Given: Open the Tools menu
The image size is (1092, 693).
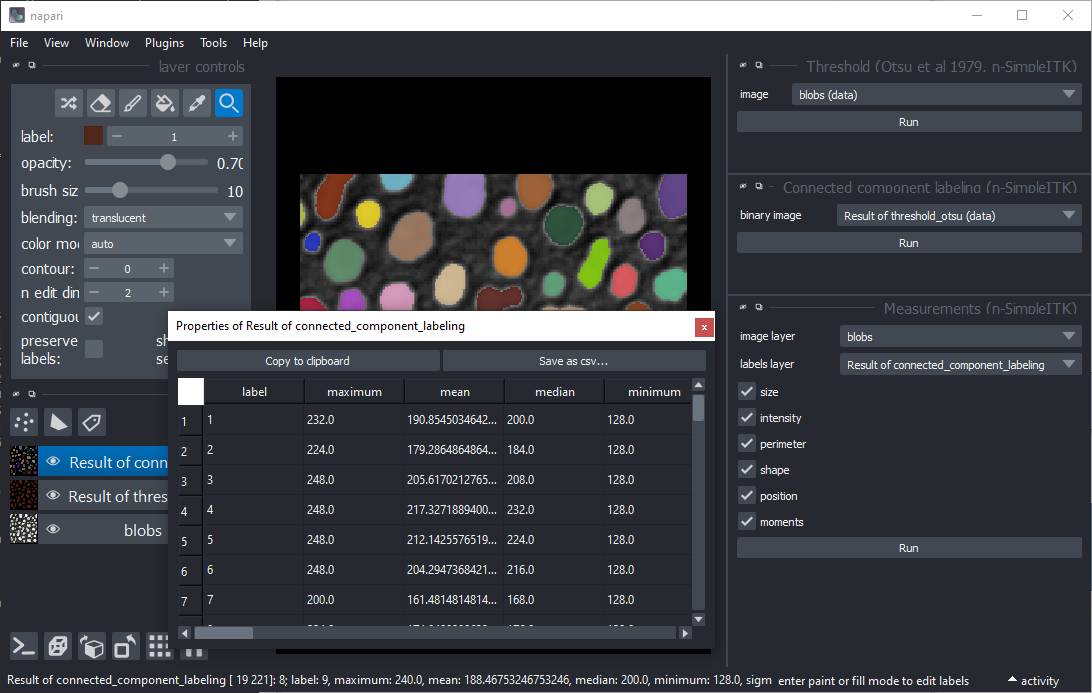Looking at the screenshot, I should (213, 43).
